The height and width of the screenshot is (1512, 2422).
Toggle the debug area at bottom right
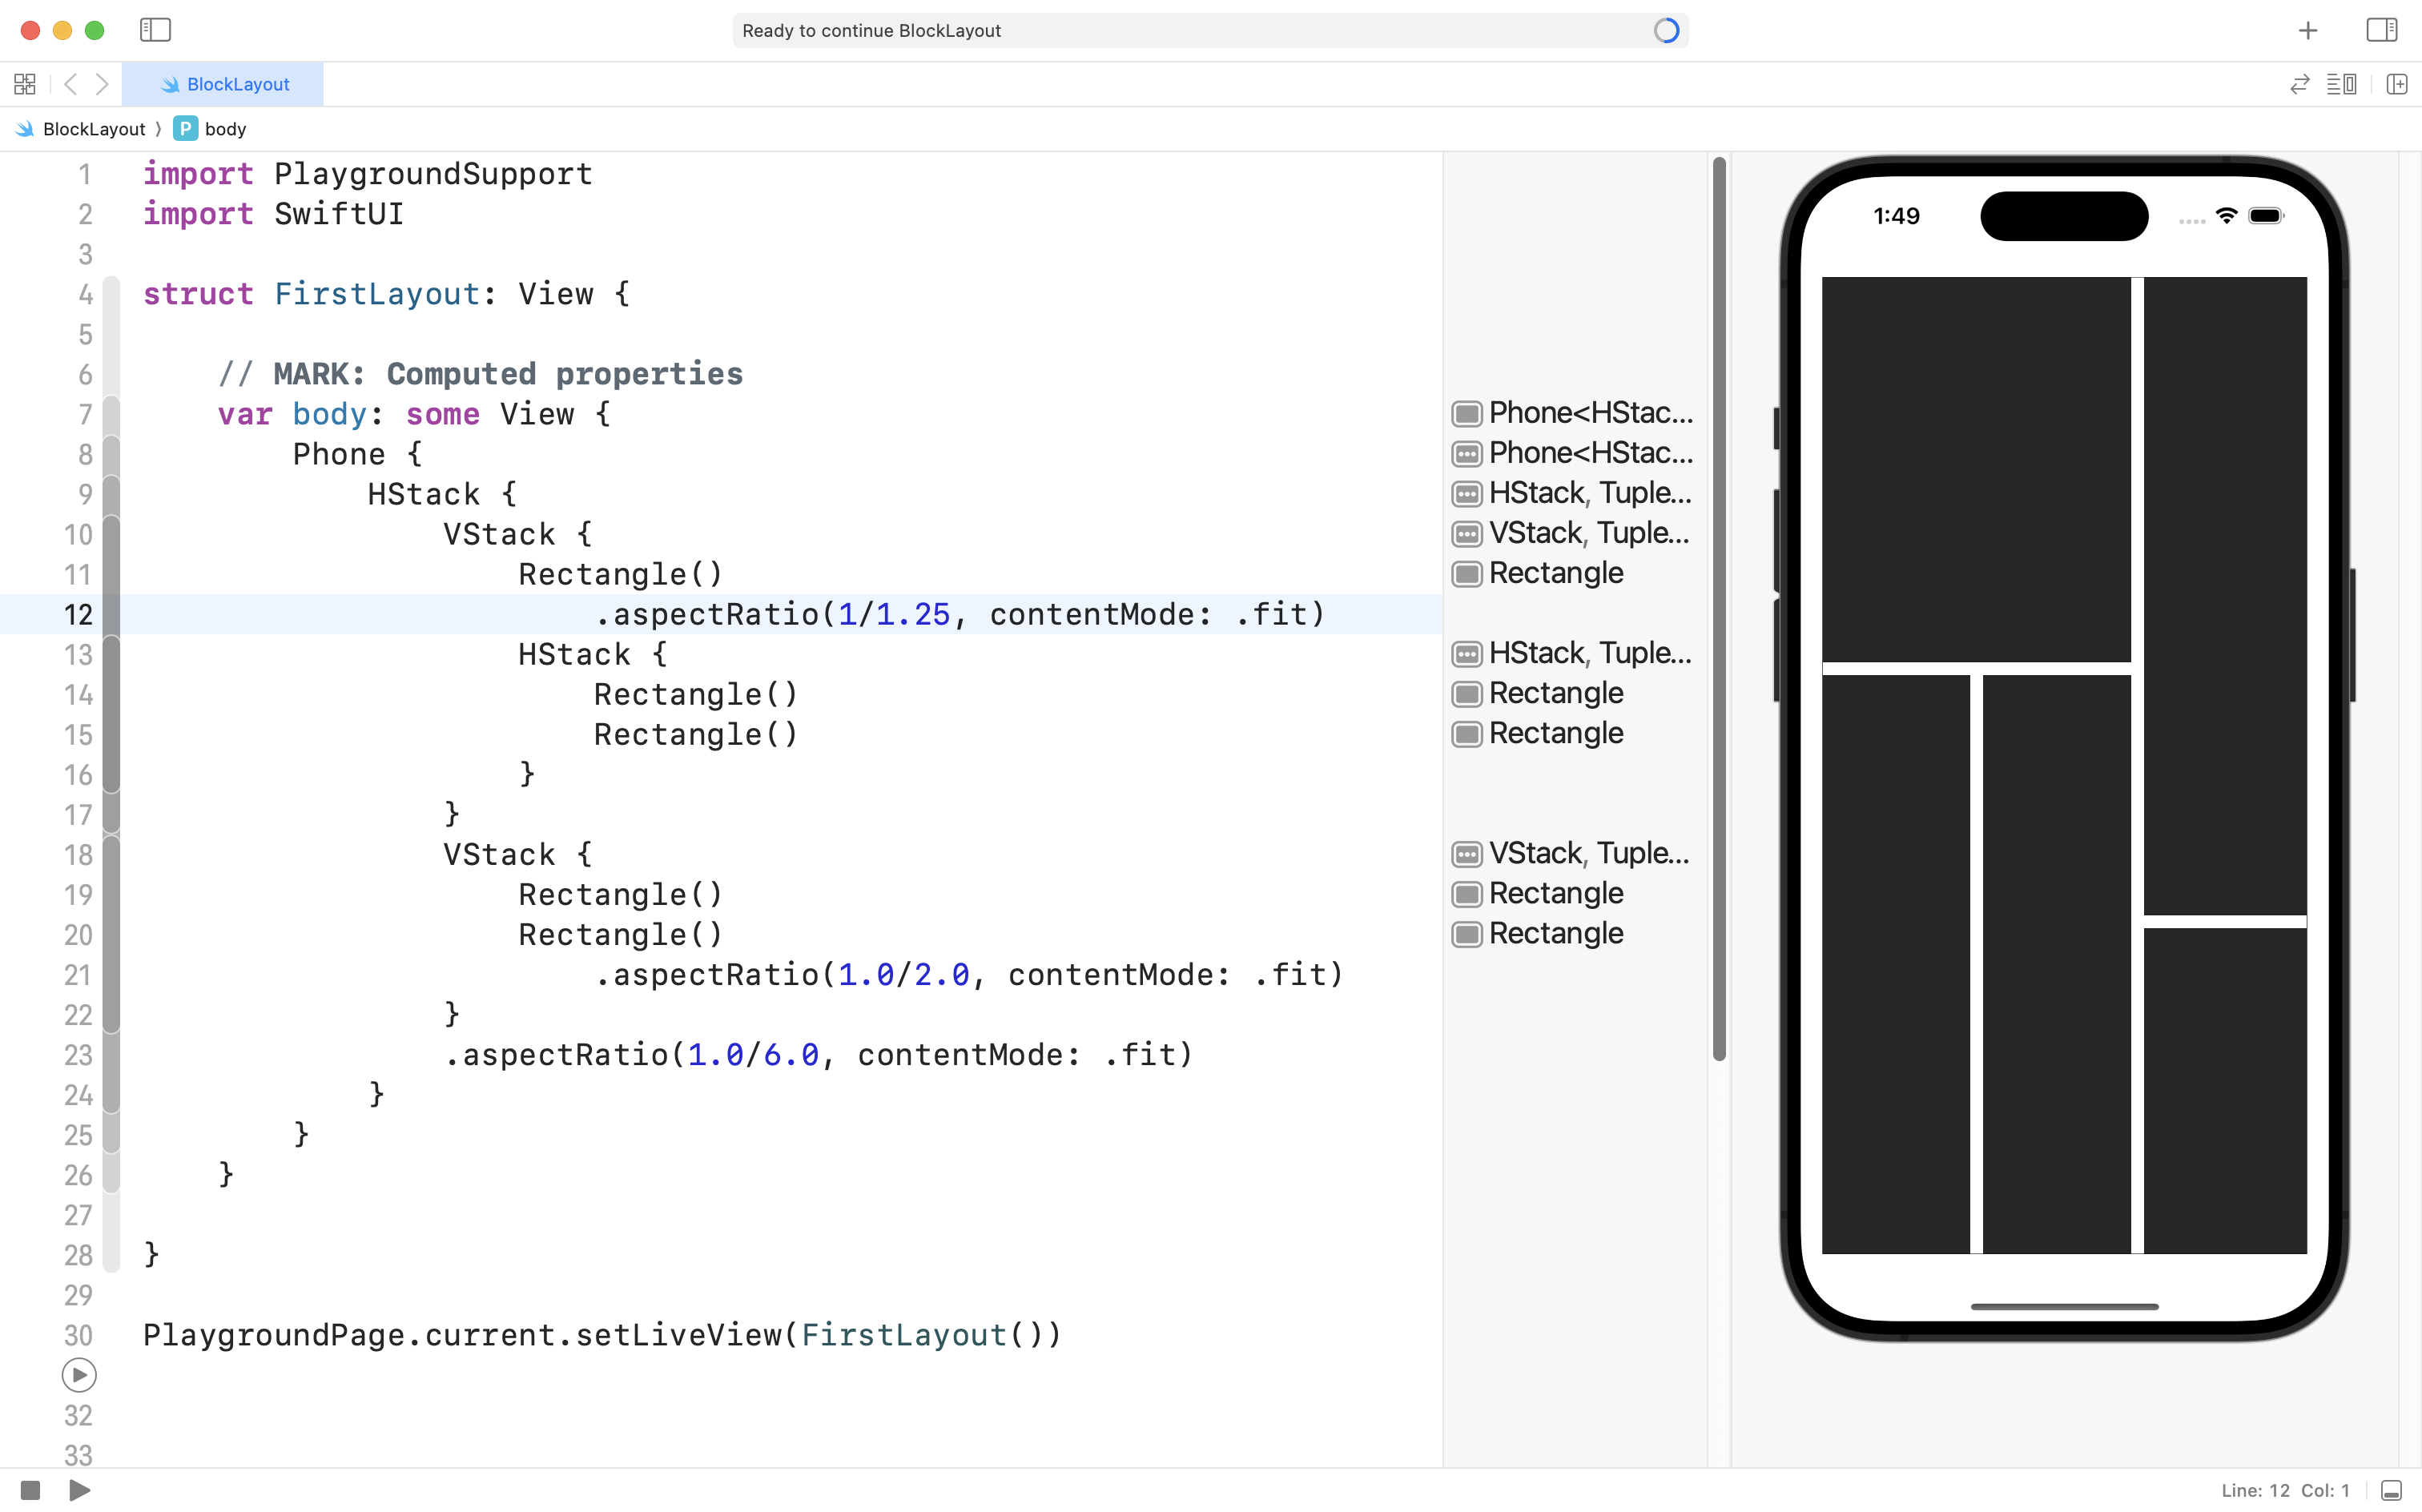click(2391, 1490)
